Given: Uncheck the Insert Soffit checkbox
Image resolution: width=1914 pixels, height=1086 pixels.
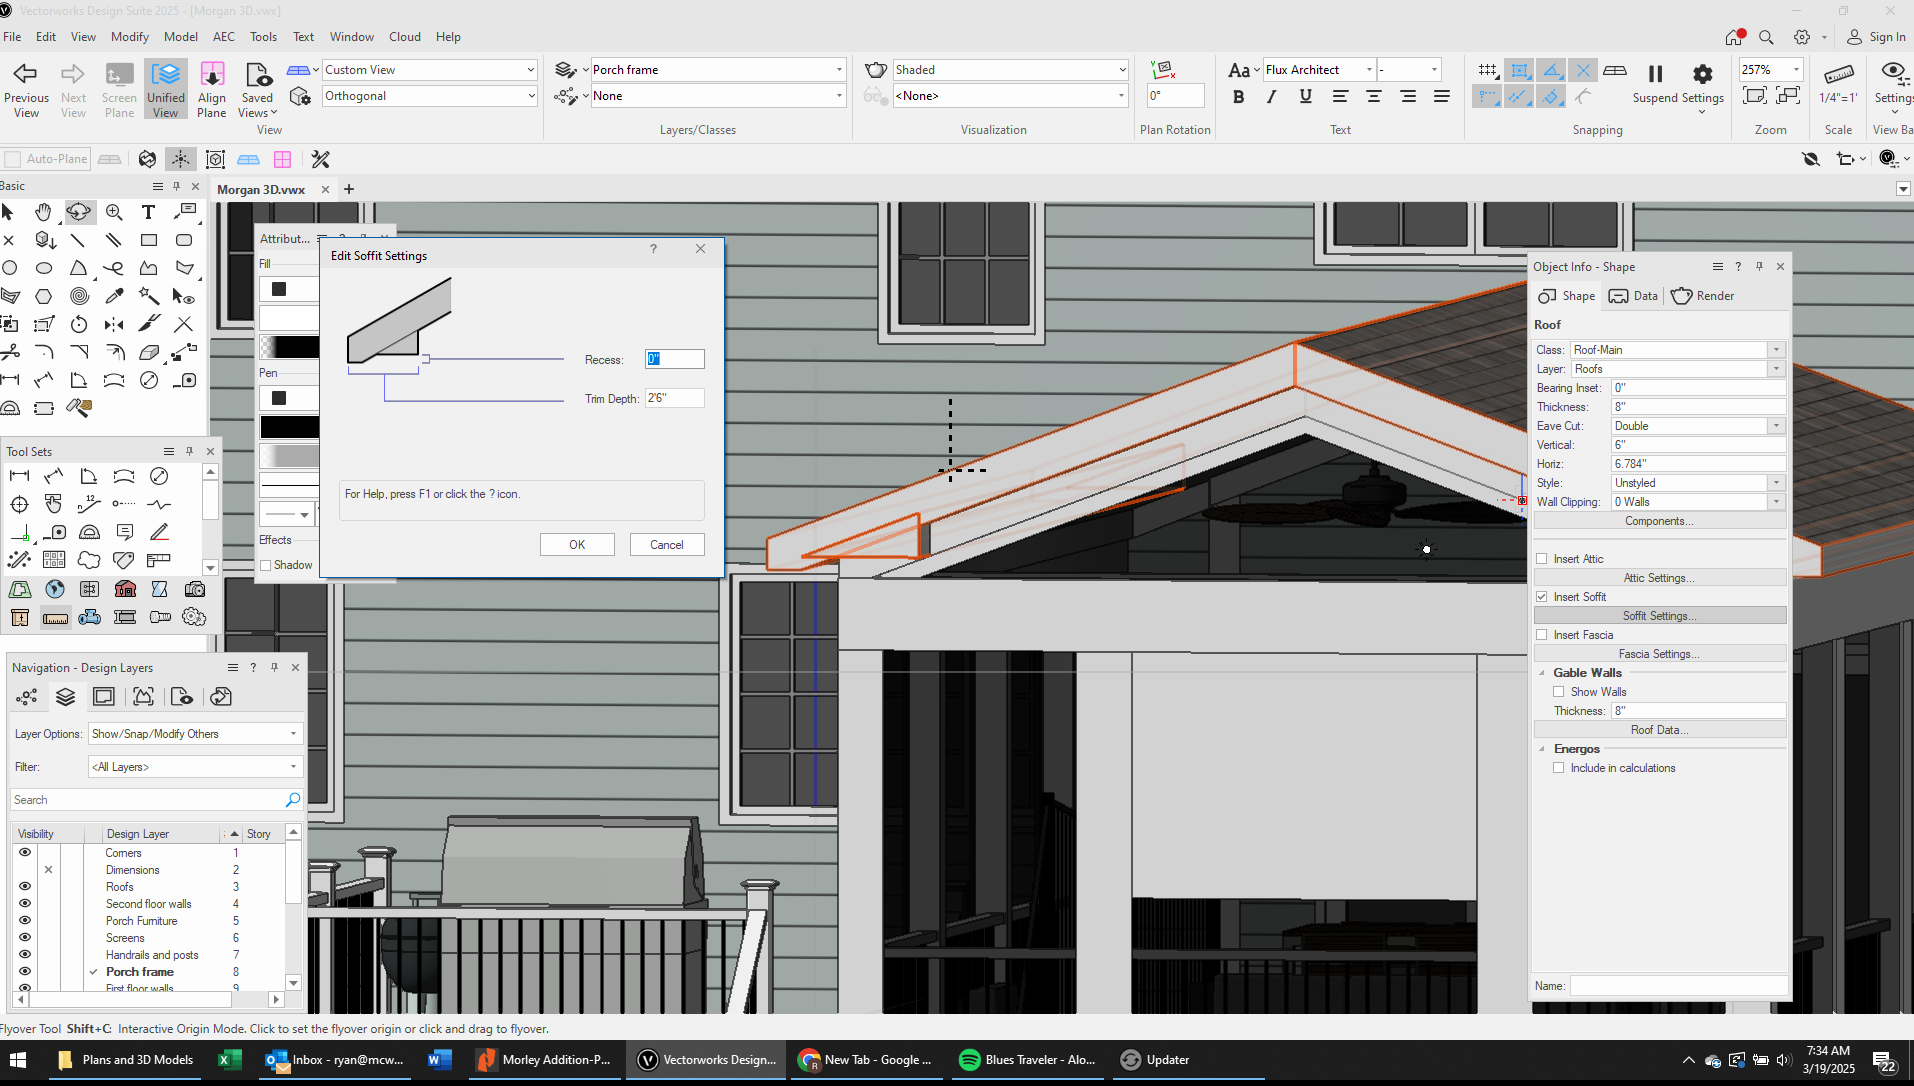Looking at the screenshot, I should pyautogui.click(x=1541, y=597).
